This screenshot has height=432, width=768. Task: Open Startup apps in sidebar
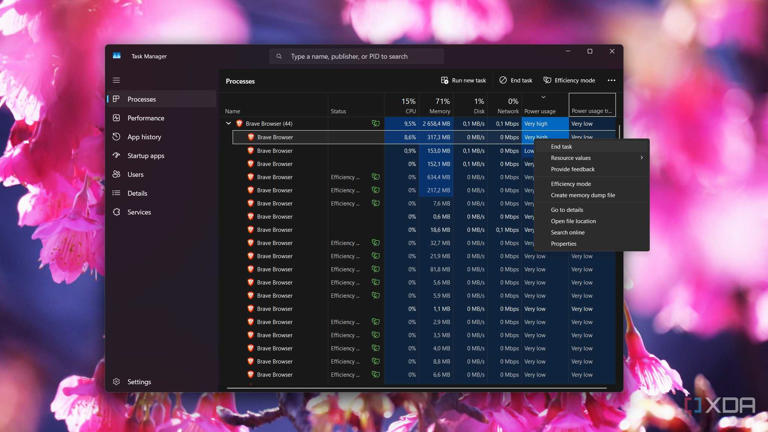[146, 156]
